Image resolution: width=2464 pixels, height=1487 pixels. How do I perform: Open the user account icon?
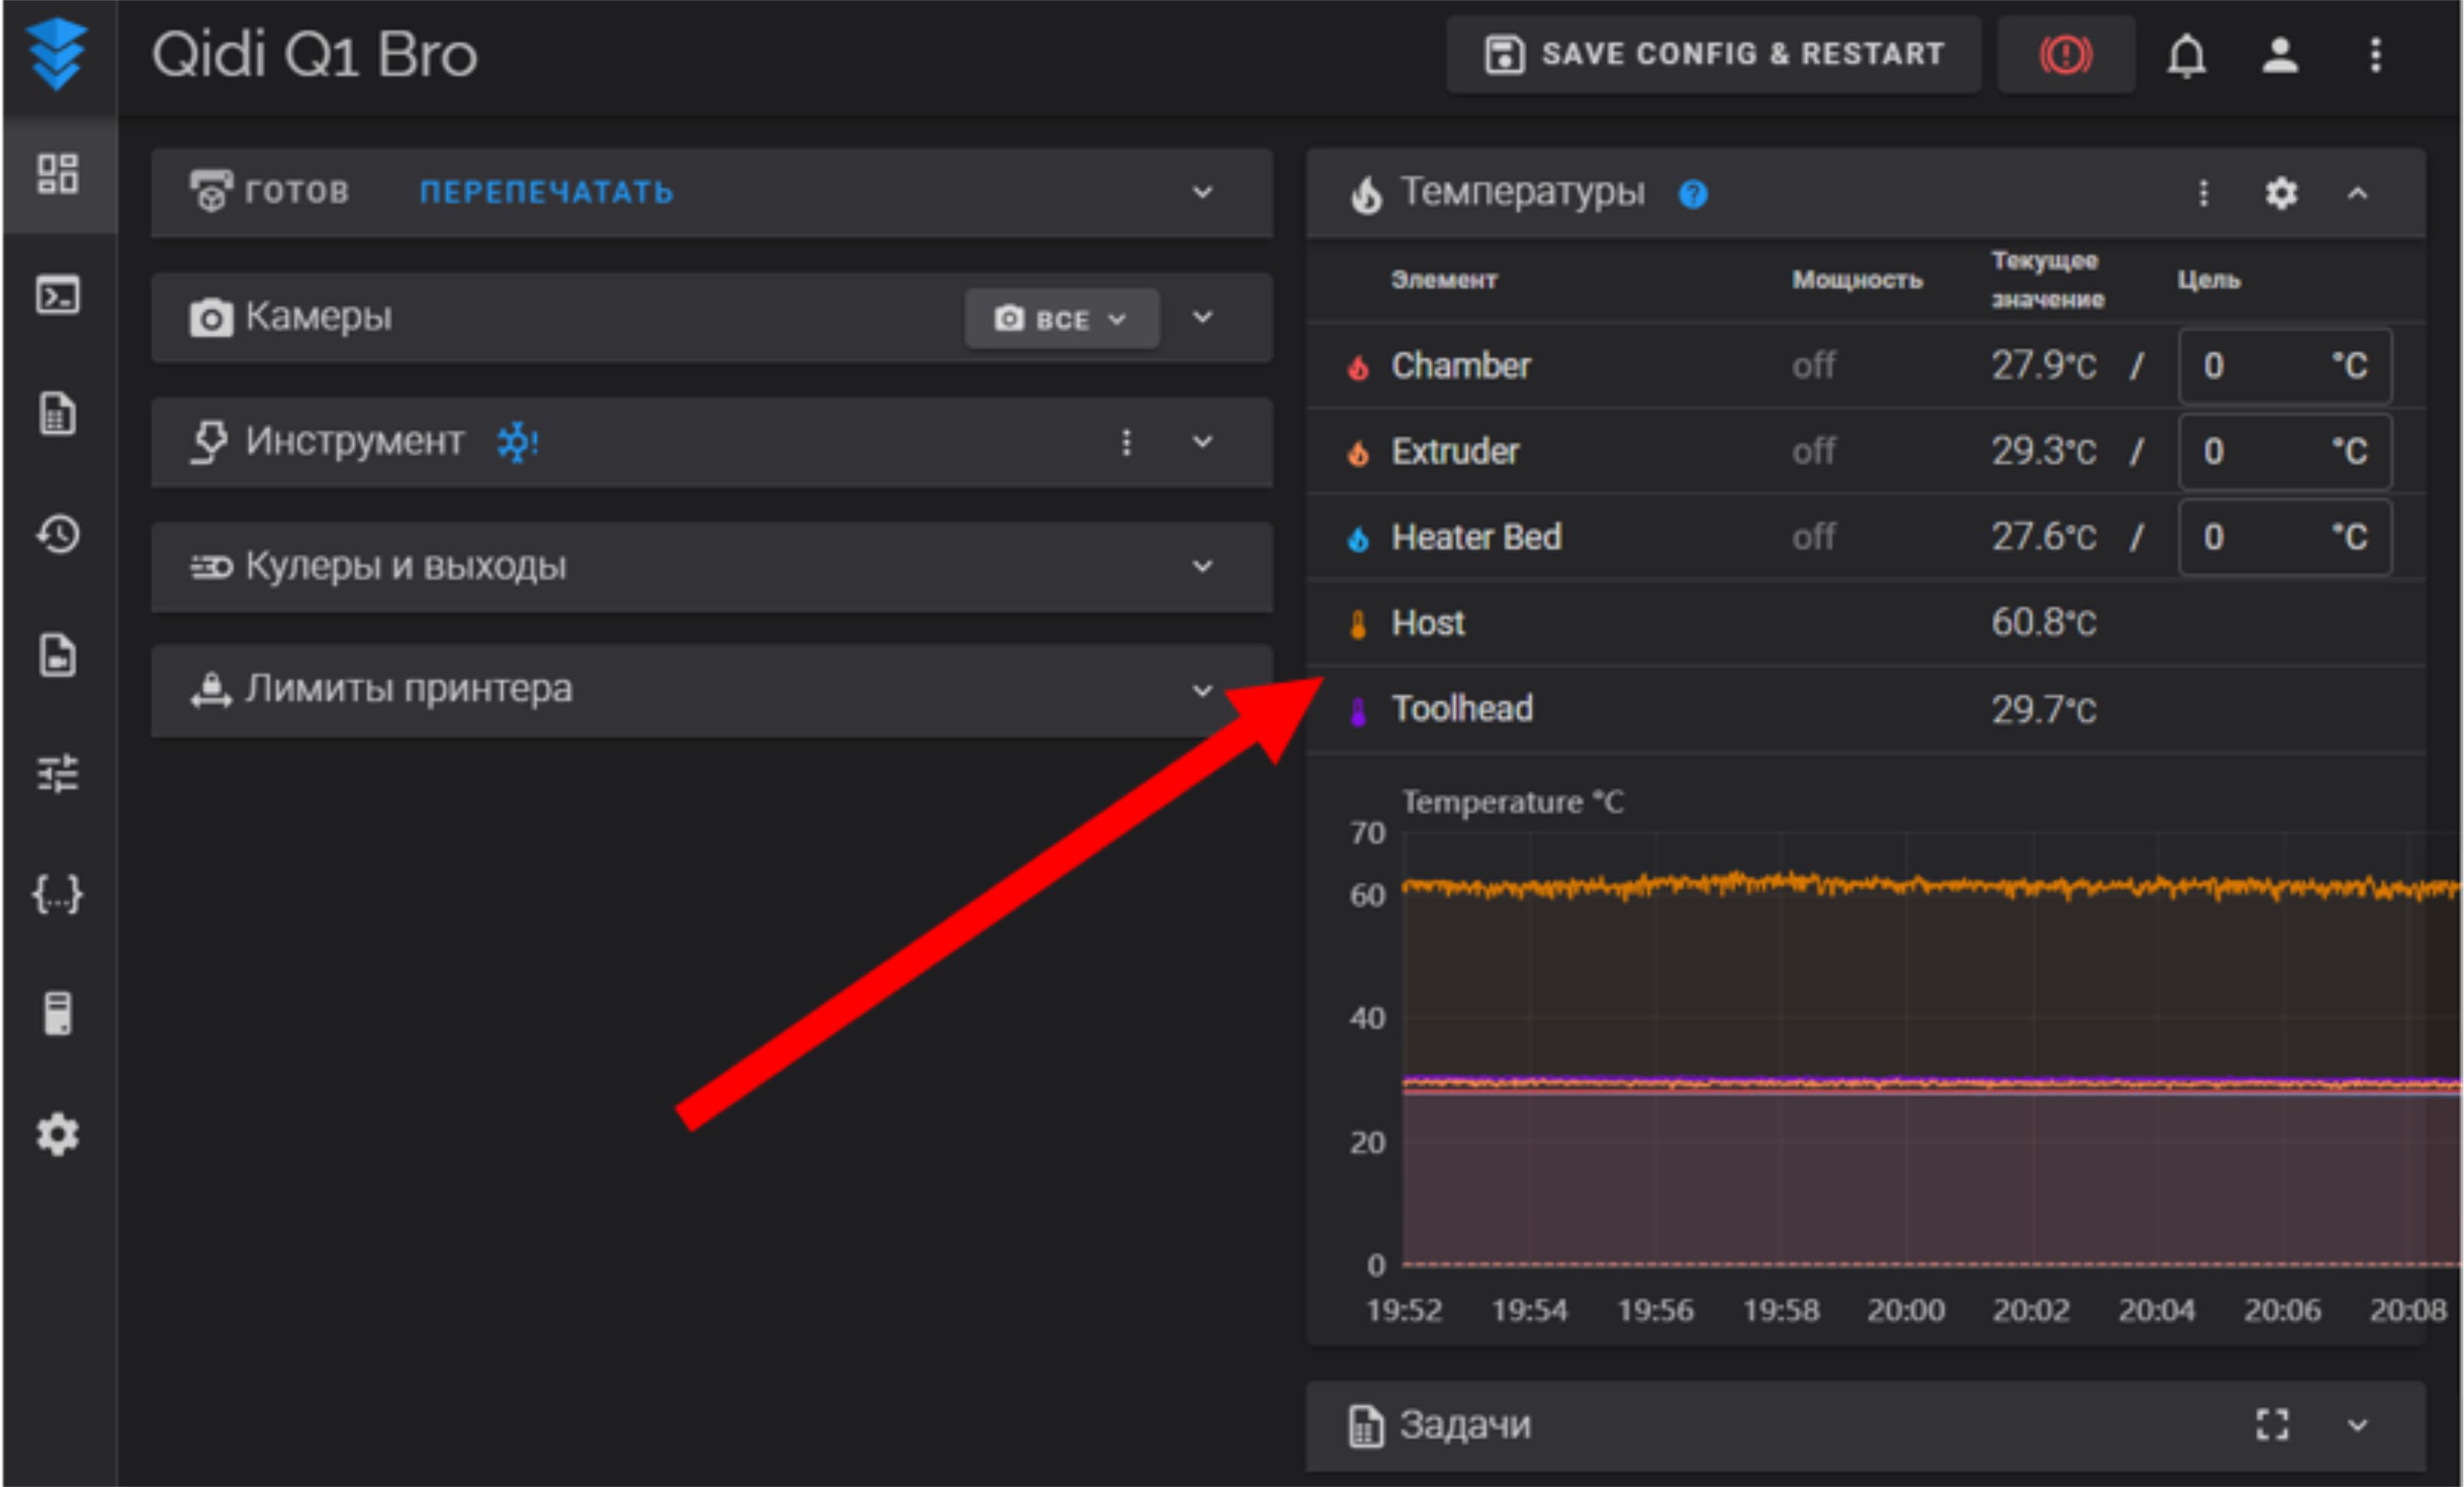2280,55
